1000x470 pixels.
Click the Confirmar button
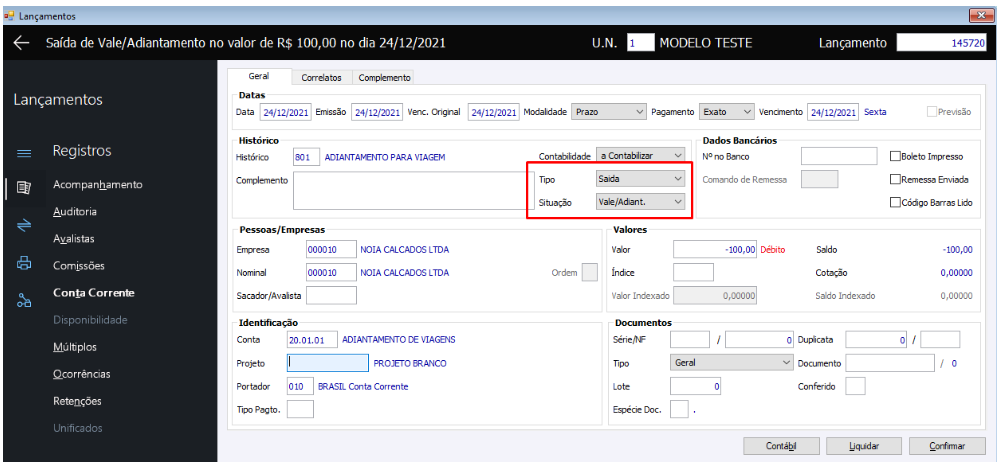pos(947,446)
